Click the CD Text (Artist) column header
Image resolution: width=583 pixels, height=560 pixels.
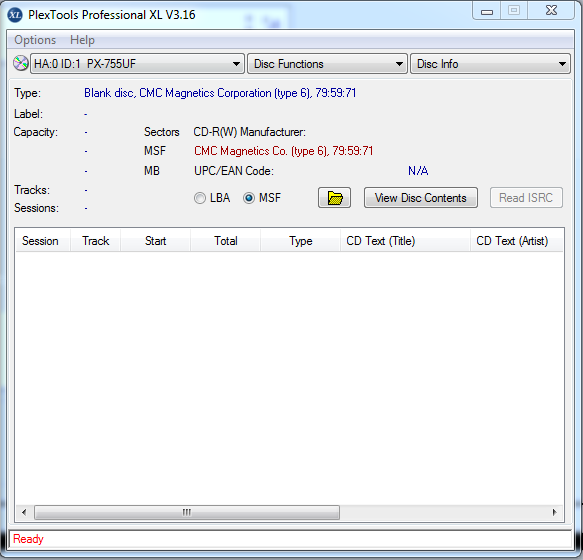[x=517, y=241]
